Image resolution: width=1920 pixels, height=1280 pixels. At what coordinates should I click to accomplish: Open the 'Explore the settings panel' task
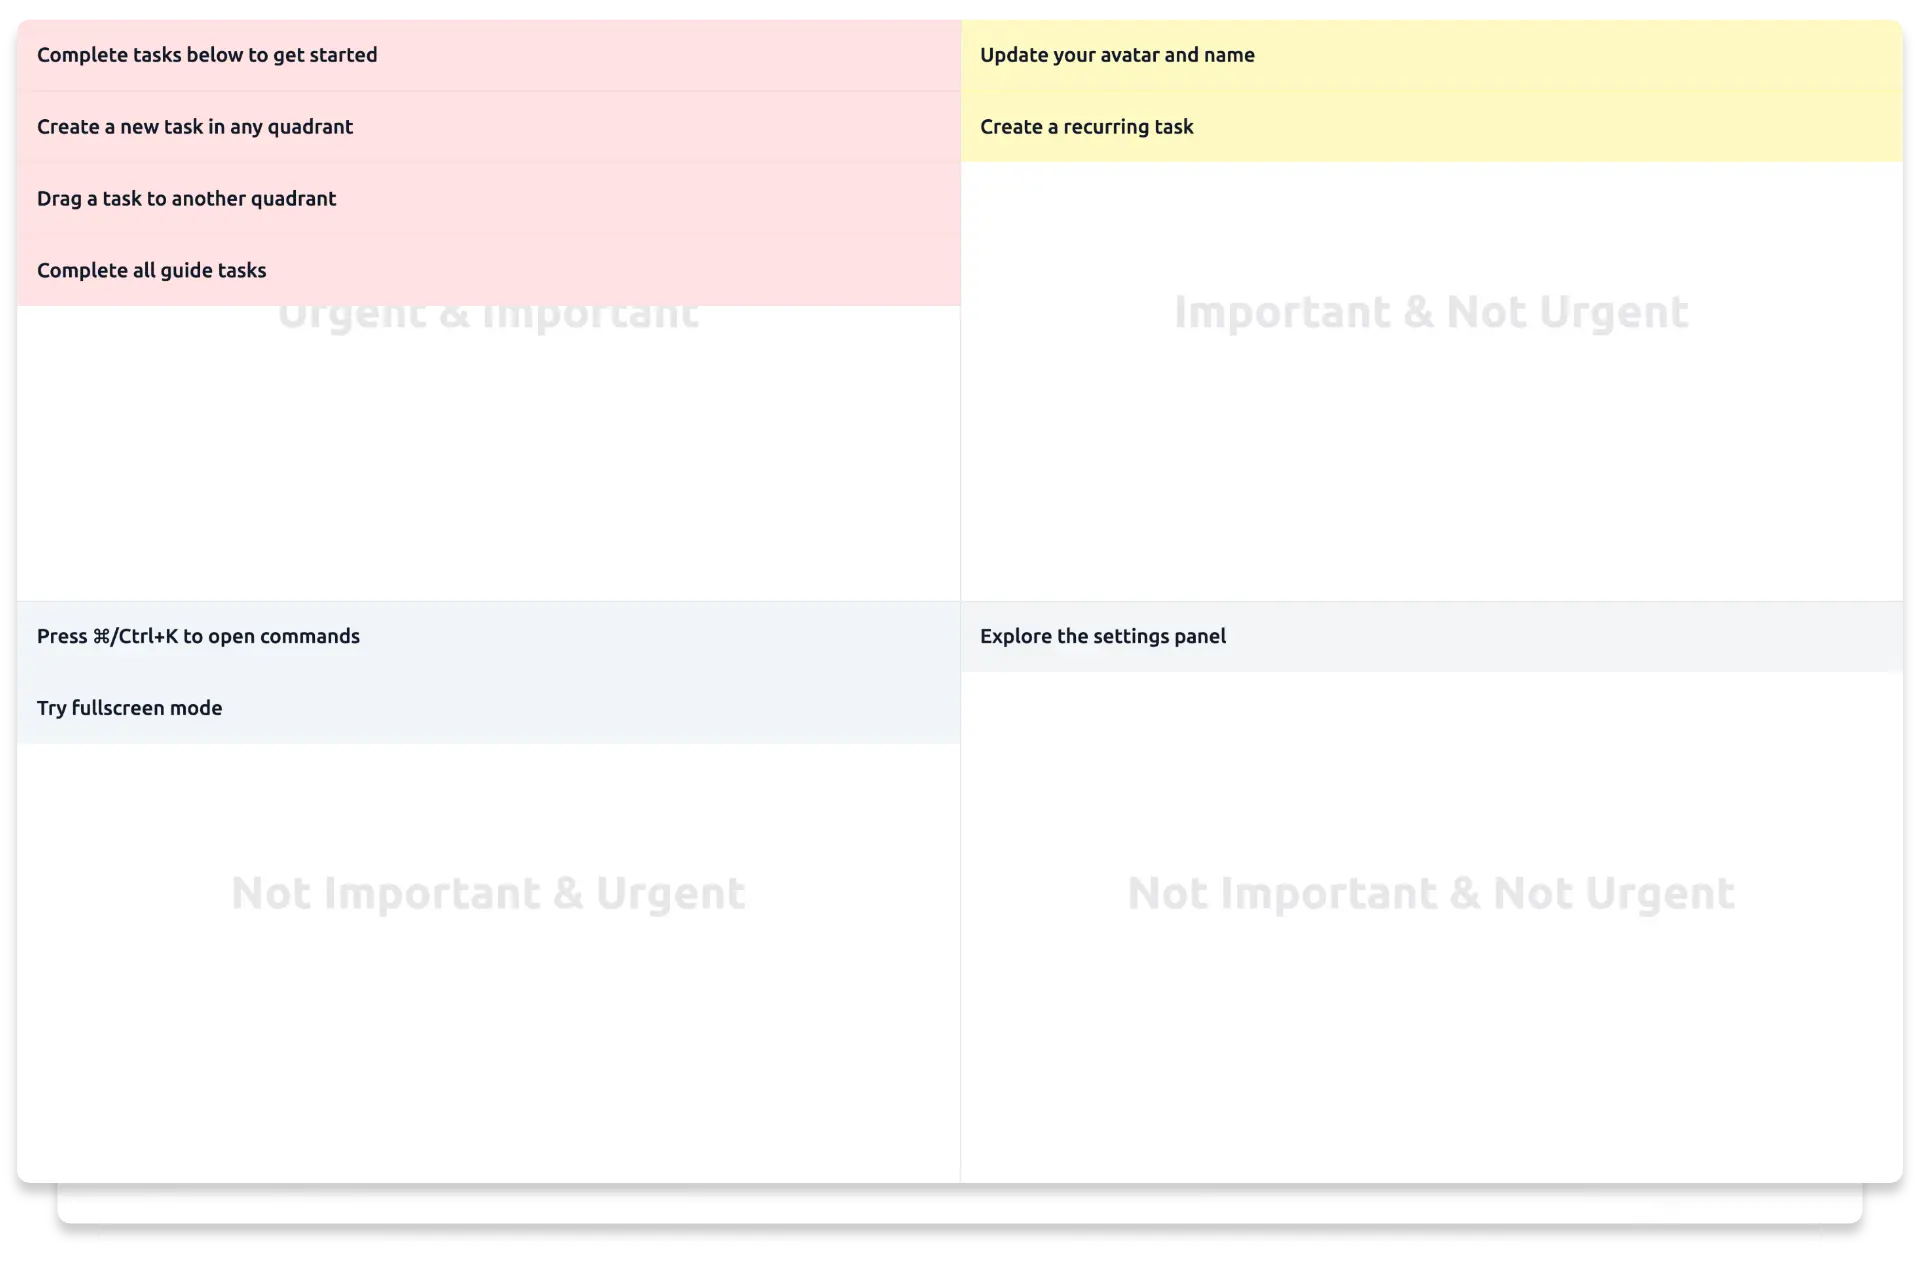[x=1103, y=637]
